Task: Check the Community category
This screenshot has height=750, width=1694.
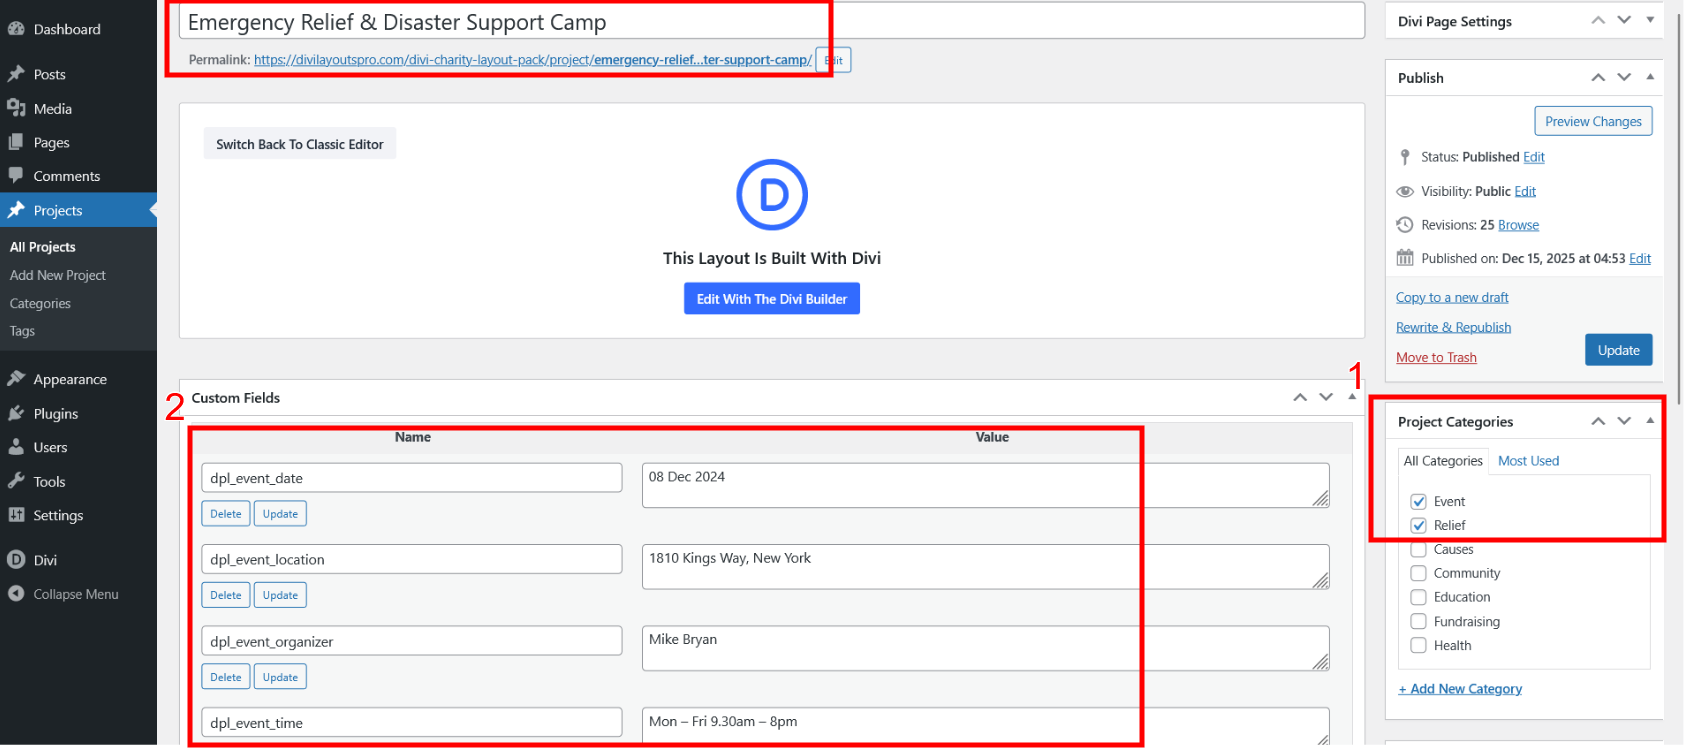Action: (x=1418, y=573)
